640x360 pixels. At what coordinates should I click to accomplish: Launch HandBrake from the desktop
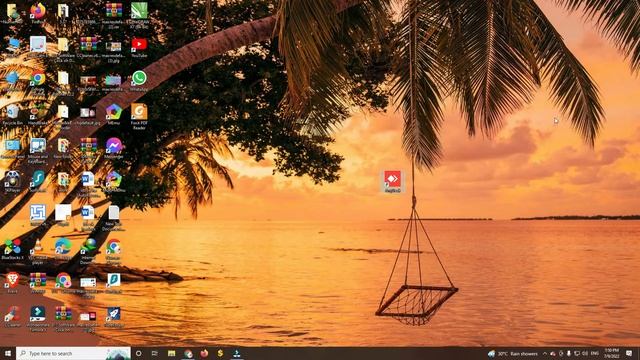click(x=38, y=114)
